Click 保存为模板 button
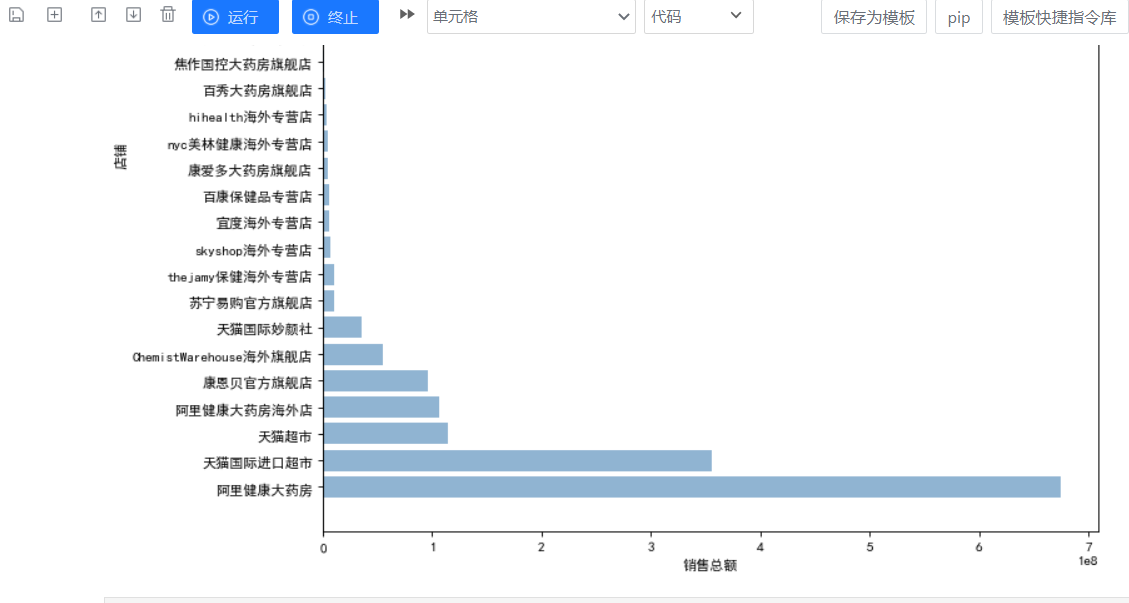Image resolution: width=1129 pixels, height=603 pixels. tap(874, 17)
